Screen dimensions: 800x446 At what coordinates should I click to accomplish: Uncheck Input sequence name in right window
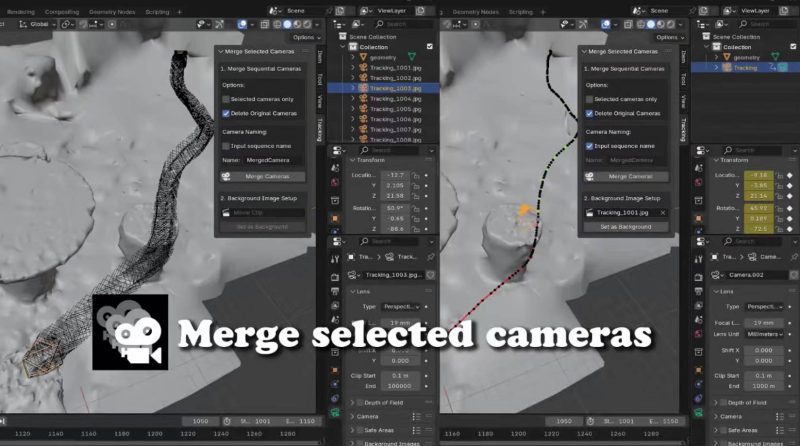589,146
